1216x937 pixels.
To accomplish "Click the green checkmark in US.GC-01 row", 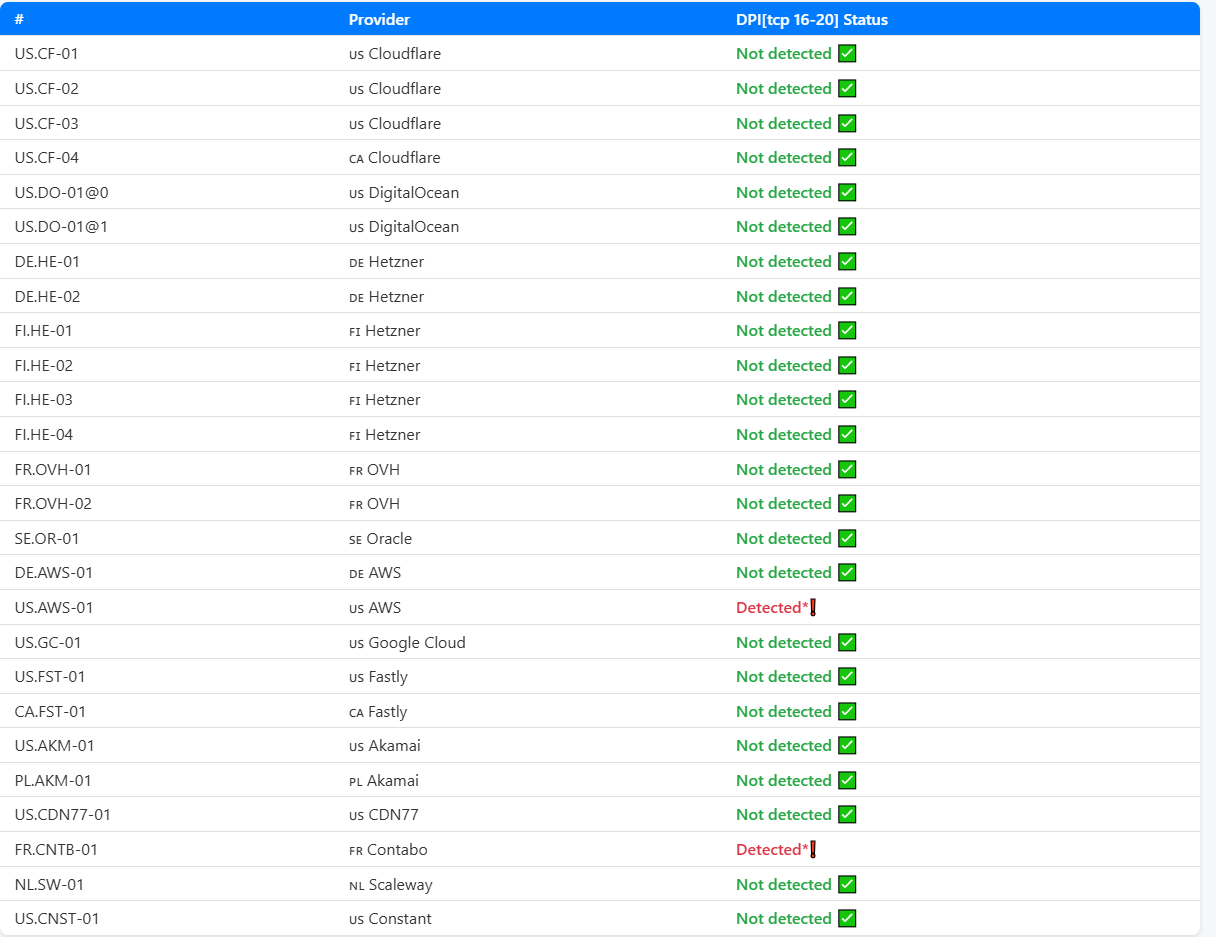I will [847, 642].
